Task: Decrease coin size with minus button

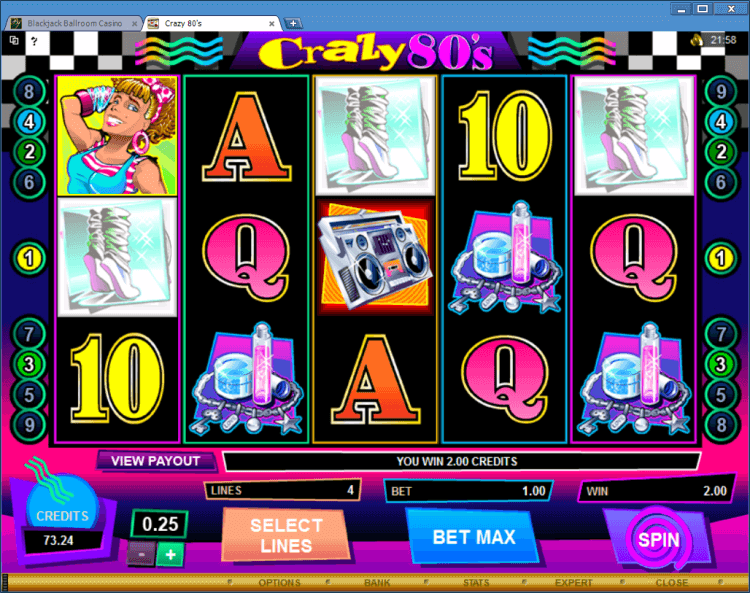Action: [141, 555]
